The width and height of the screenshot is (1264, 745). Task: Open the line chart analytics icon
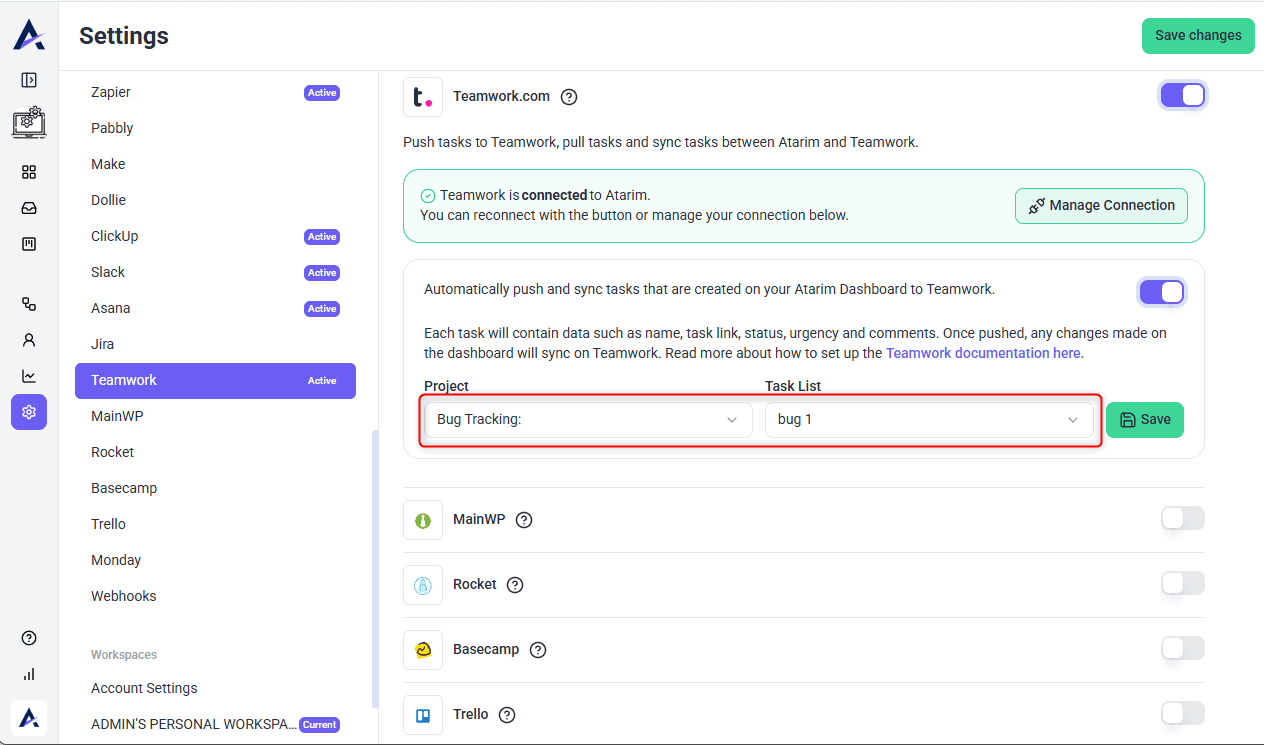coord(29,376)
